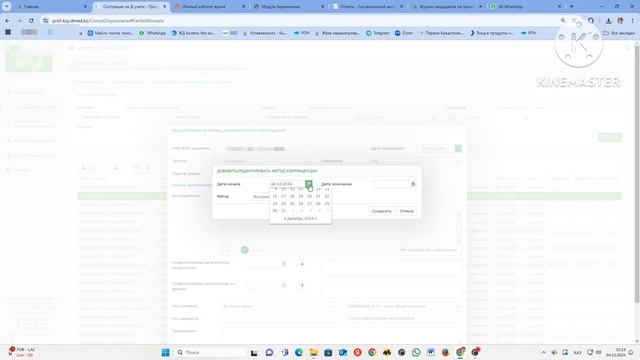This screenshot has height=360, width=640.
Task: Switch to the Модуль беременных tab
Action: 289,7
